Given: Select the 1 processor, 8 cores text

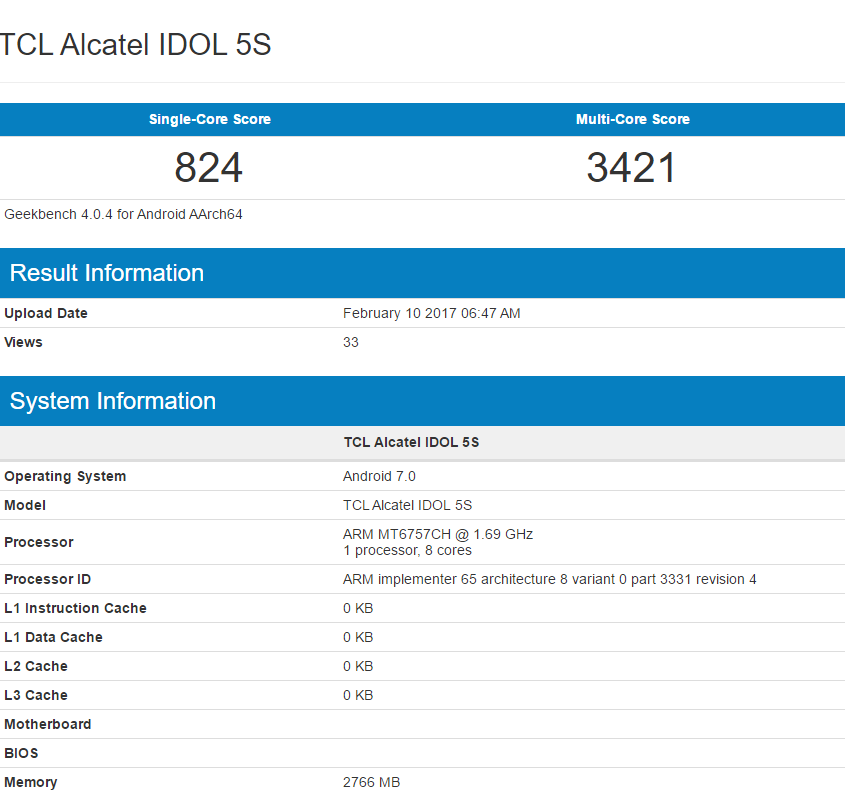Looking at the screenshot, I should (407, 550).
